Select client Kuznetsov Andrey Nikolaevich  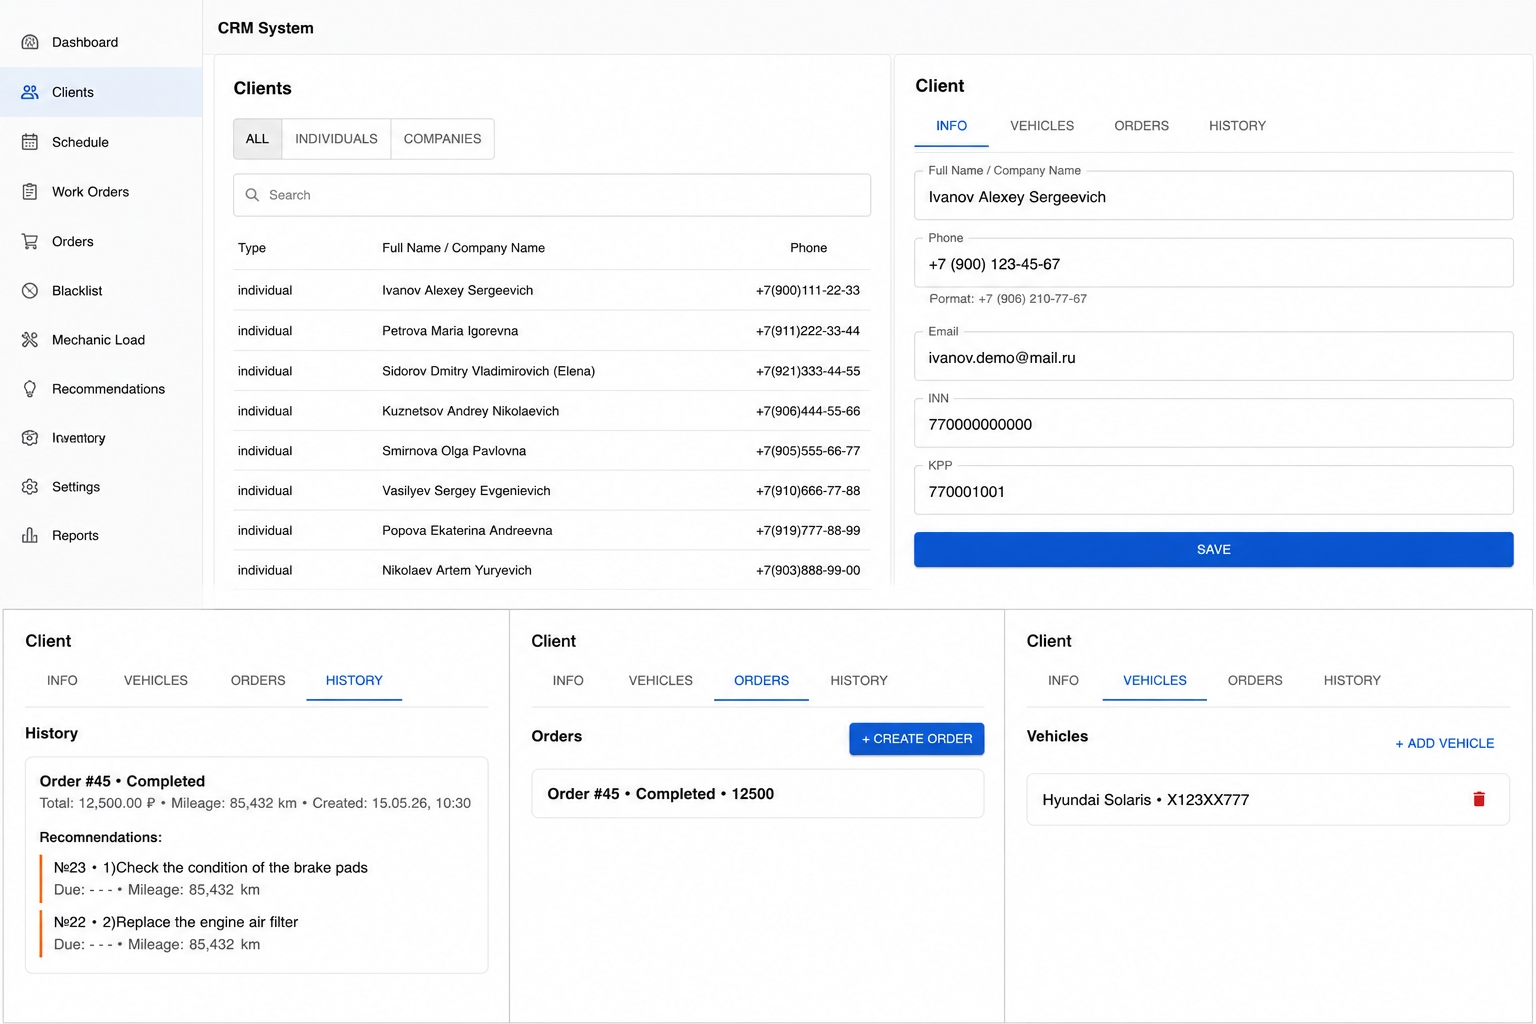(x=552, y=411)
